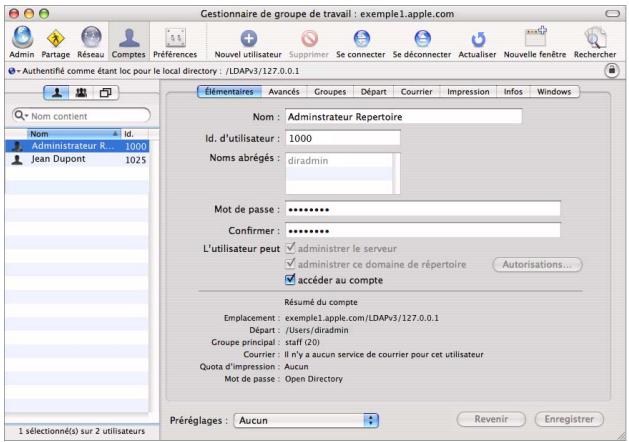Click the /Users/diradmin Départ value
629x442 pixels.
click(317, 330)
